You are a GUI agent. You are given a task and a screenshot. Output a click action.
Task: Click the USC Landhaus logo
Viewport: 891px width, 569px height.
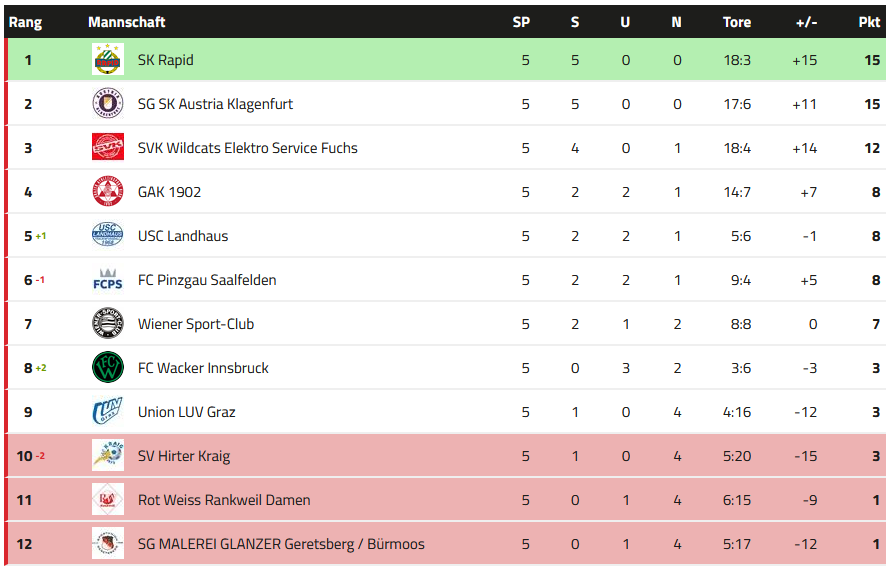pos(107,236)
